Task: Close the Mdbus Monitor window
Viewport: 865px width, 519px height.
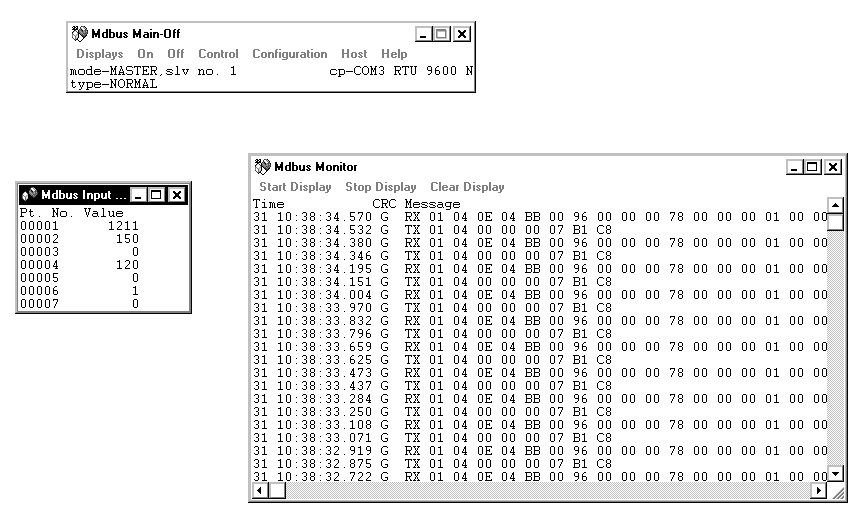Action: pos(832,167)
